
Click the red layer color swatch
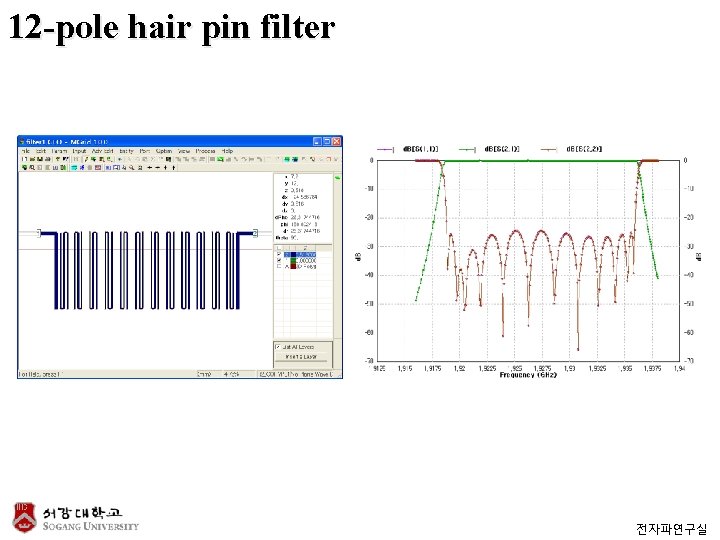(x=293, y=266)
